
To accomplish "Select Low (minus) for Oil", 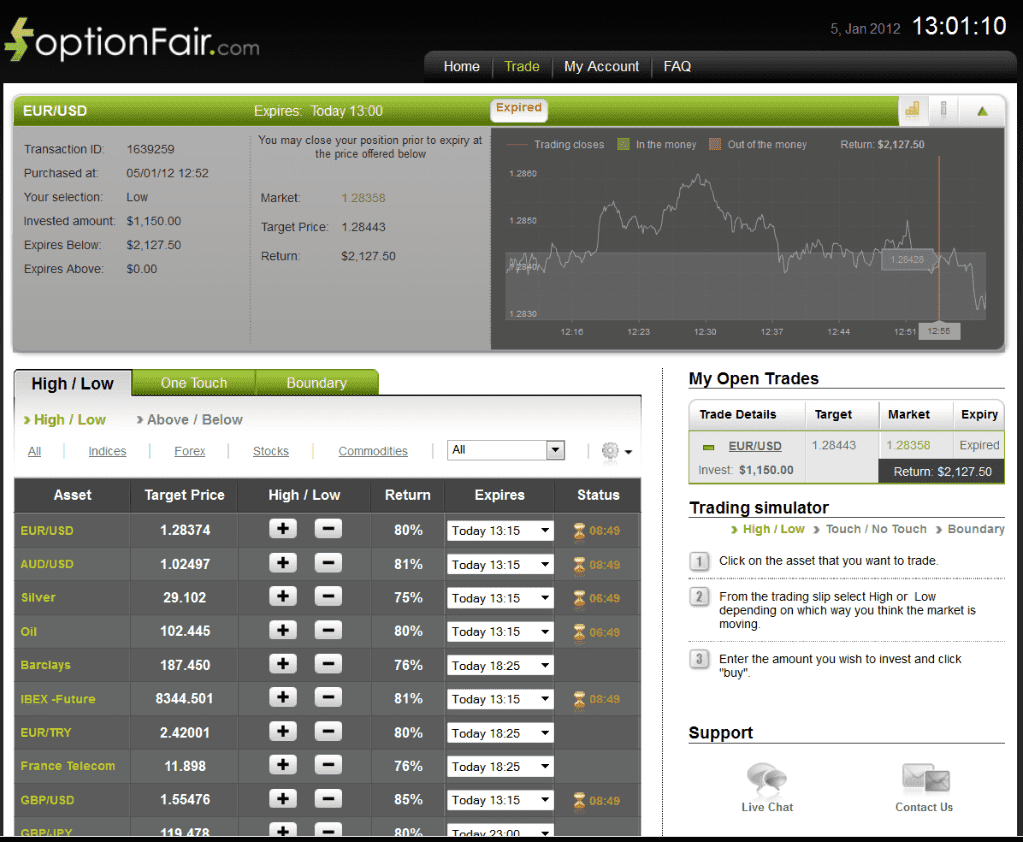I will tap(328, 630).
